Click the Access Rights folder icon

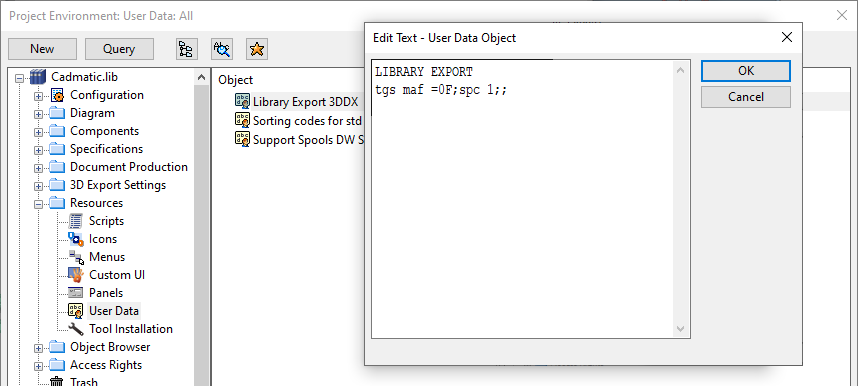57,365
